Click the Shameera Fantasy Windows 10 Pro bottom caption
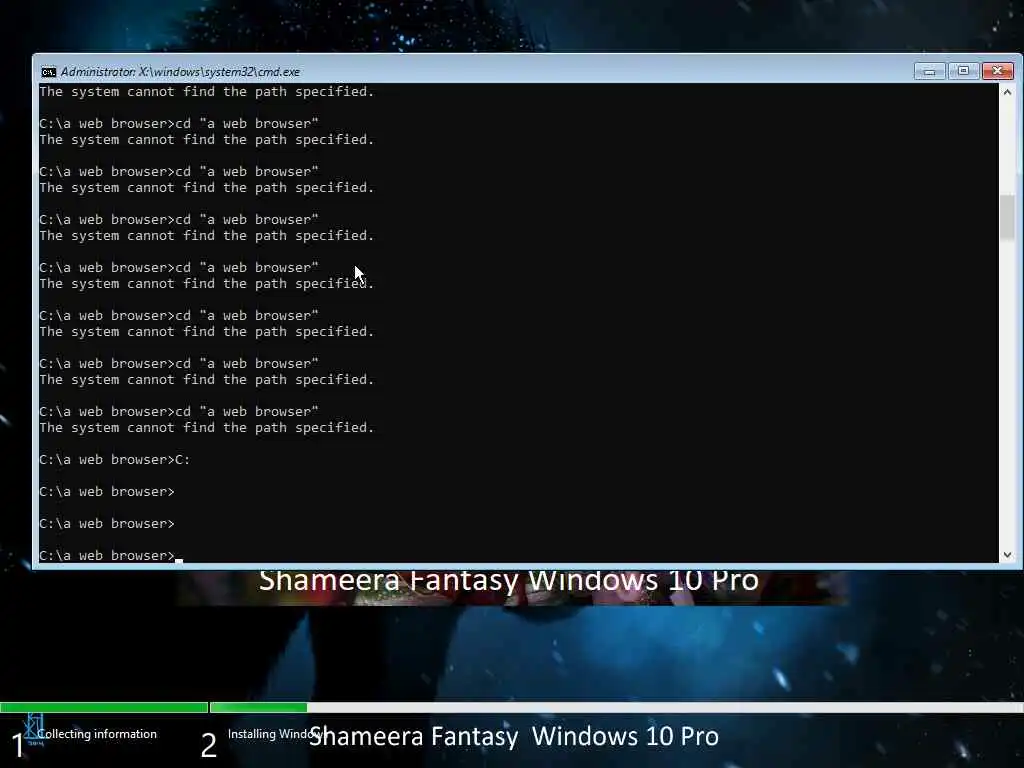Viewport: 1024px width, 768px height. (x=513, y=737)
